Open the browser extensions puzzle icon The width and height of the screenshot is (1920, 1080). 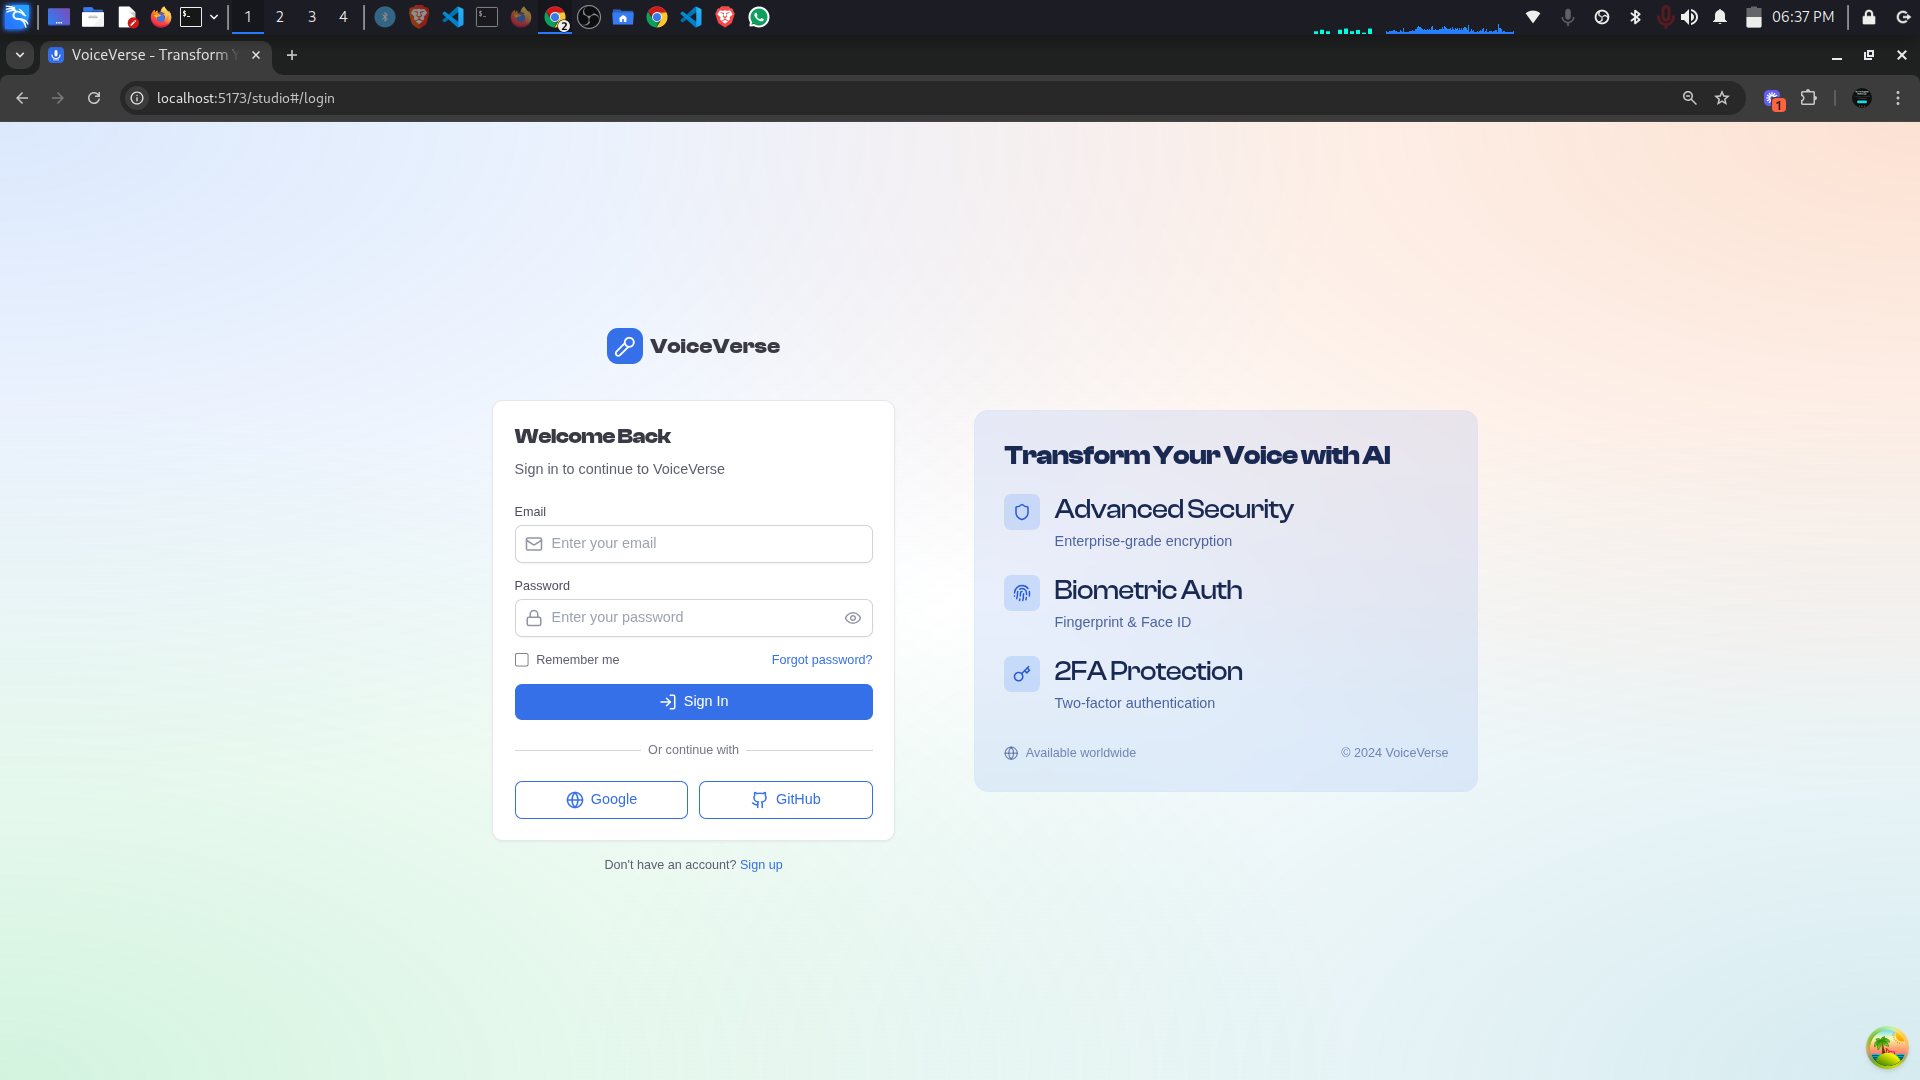click(x=1808, y=98)
